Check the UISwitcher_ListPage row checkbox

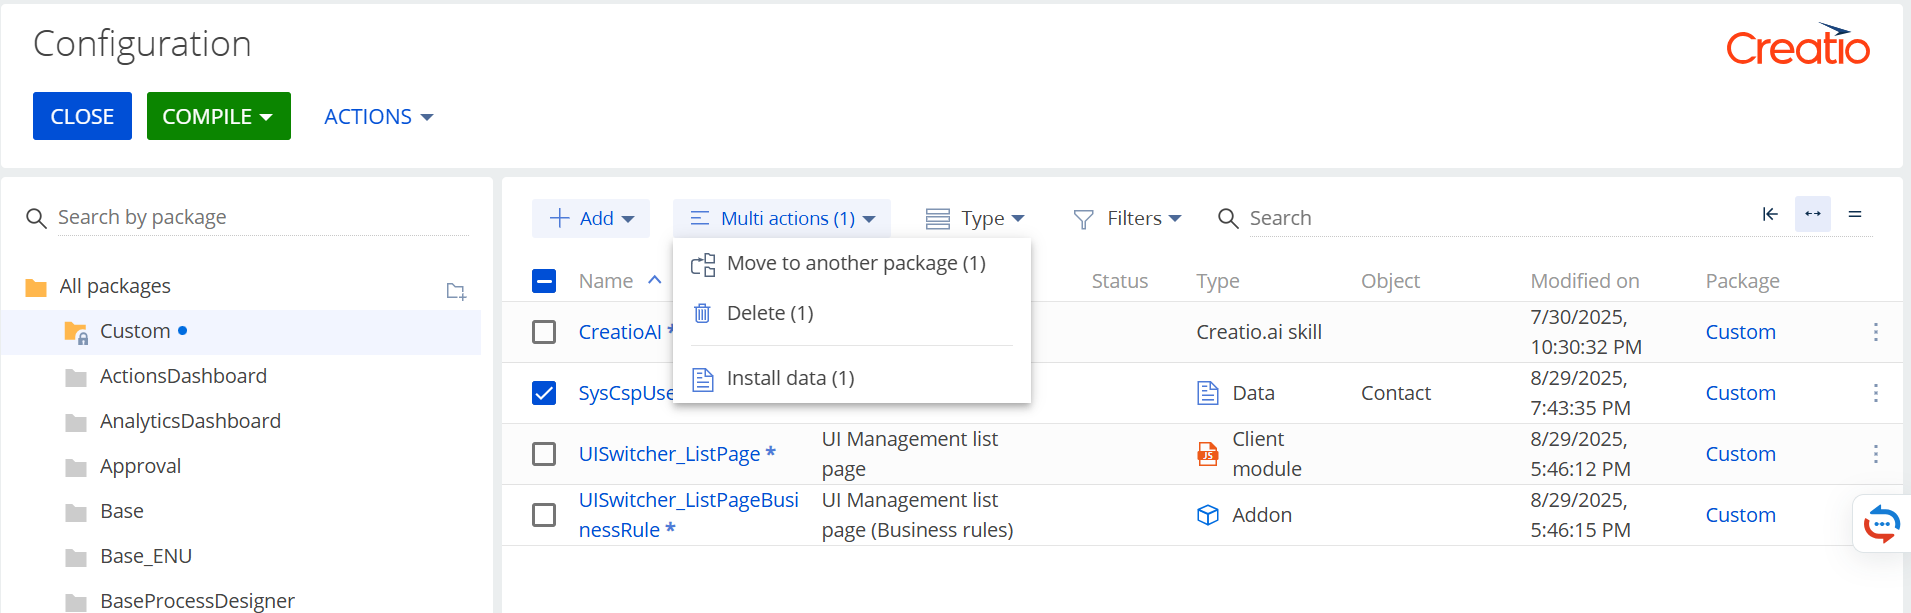coord(544,454)
